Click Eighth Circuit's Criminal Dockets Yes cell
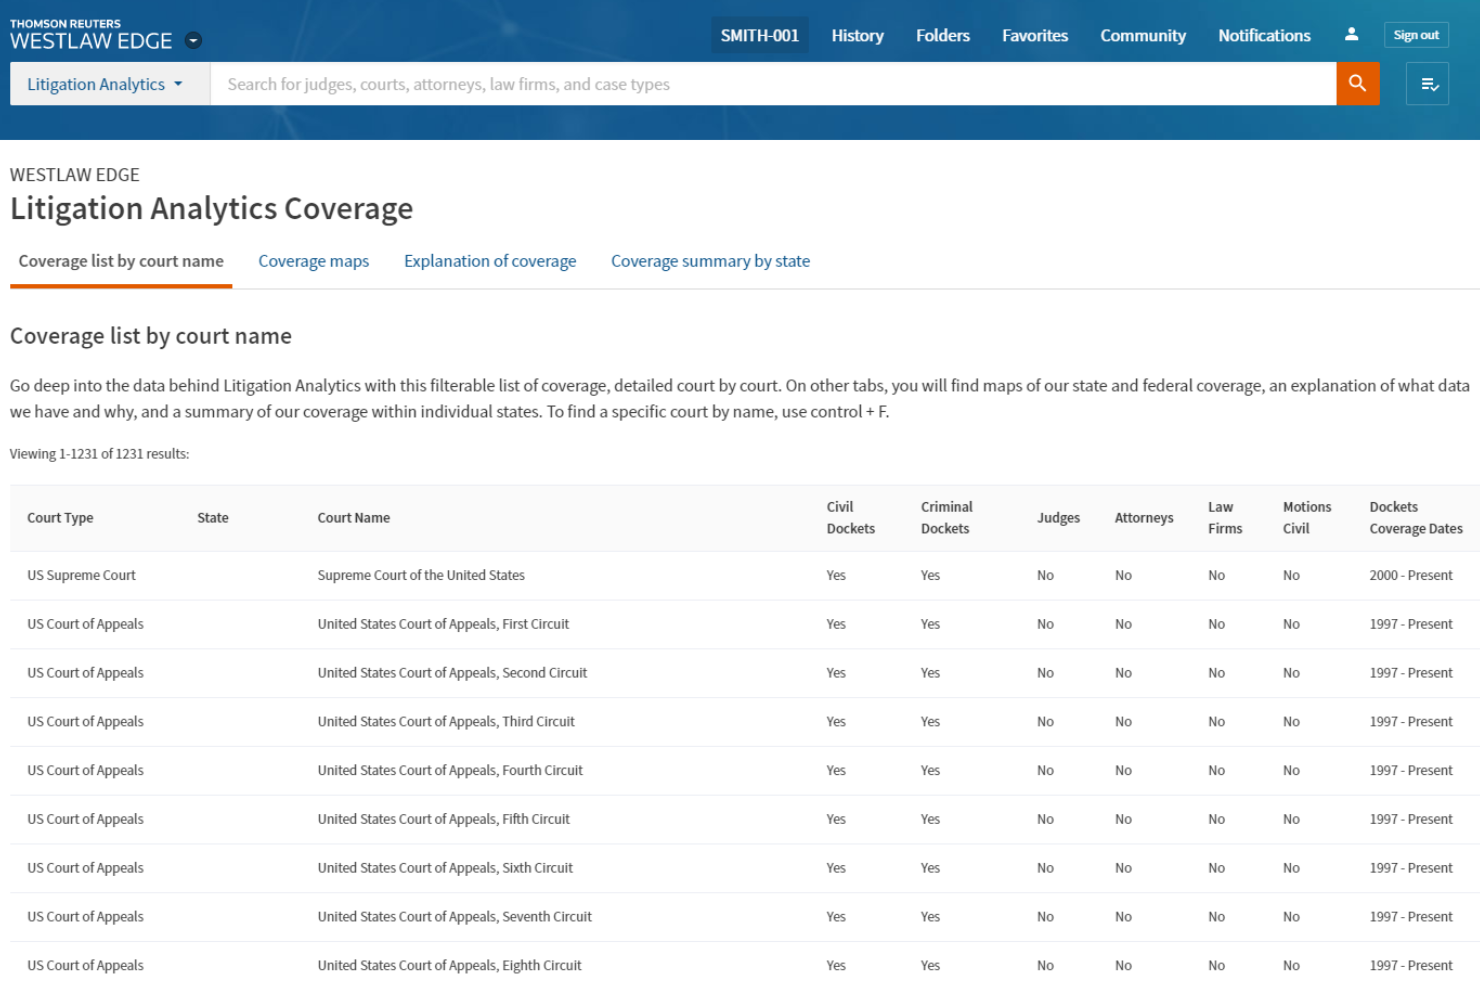 pyautogui.click(x=930, y=966)
